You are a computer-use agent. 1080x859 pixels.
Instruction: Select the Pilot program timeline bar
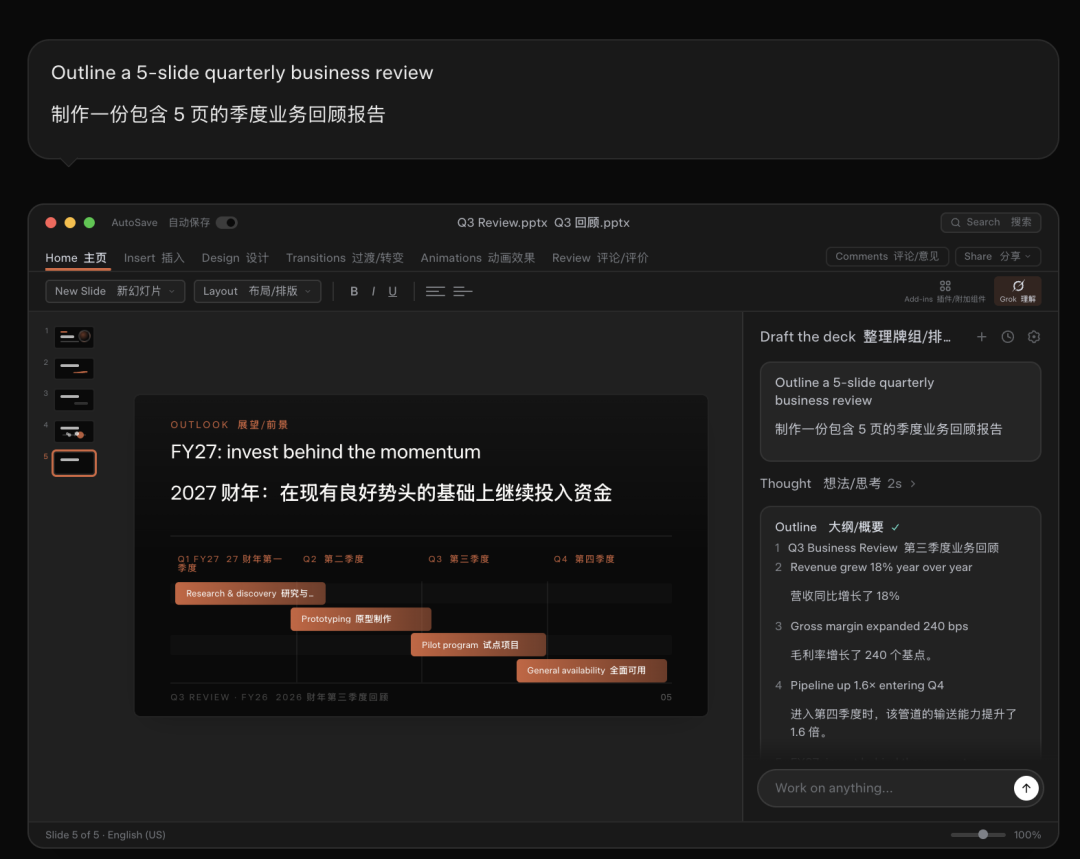click(479, 645)
